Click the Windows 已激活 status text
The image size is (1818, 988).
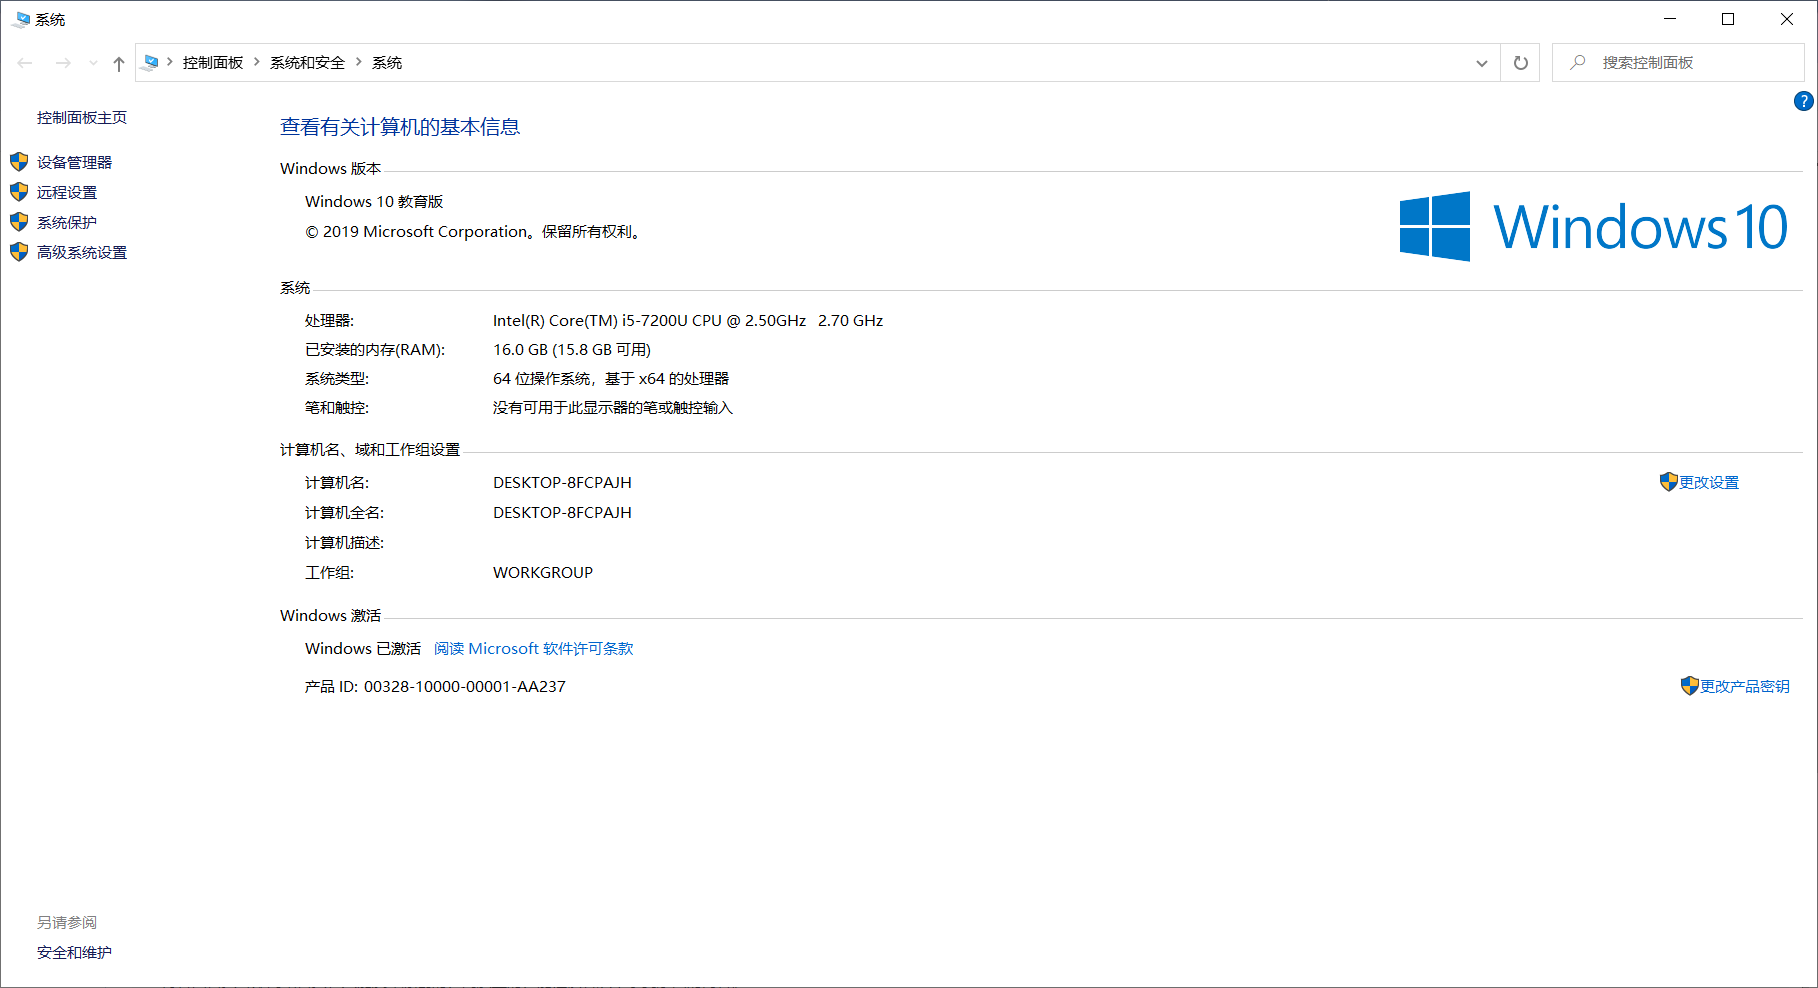(363, 648)
